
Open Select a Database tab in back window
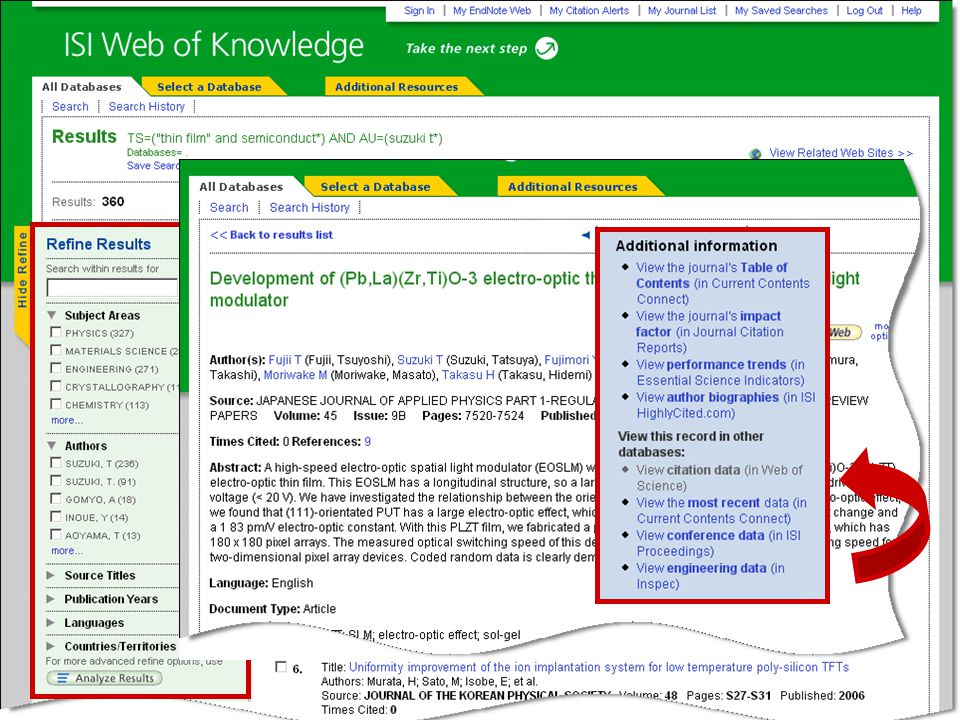click(209, 87)
